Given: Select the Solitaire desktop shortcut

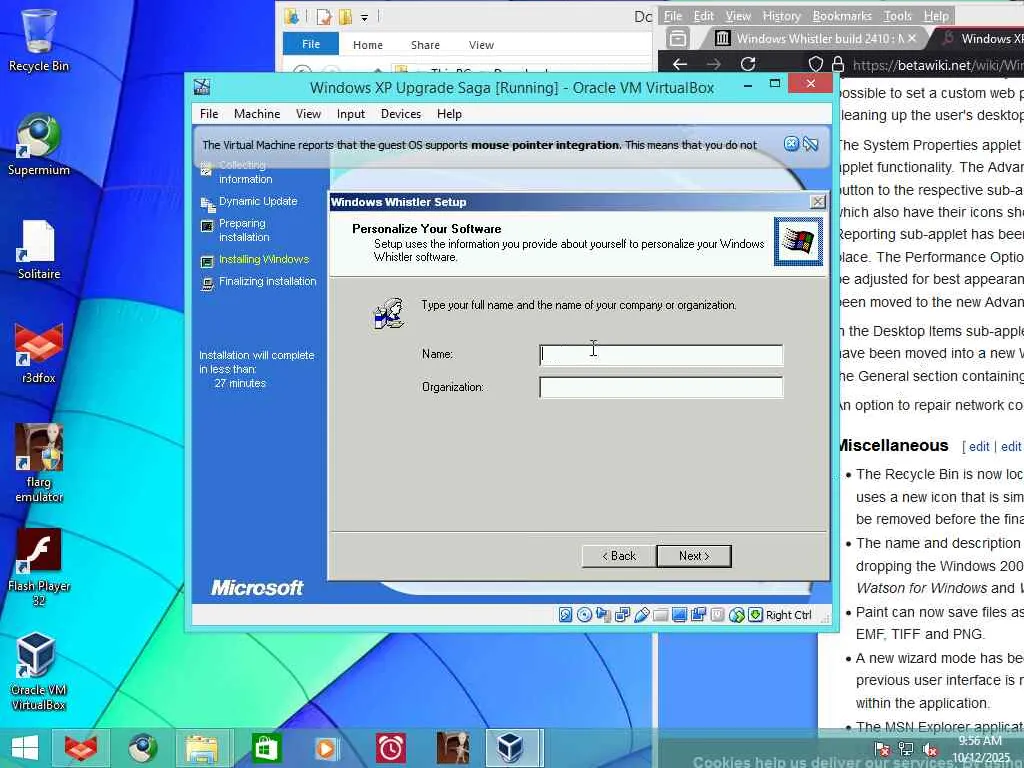Looking at the screenshot, I should (x=39, y=250).
